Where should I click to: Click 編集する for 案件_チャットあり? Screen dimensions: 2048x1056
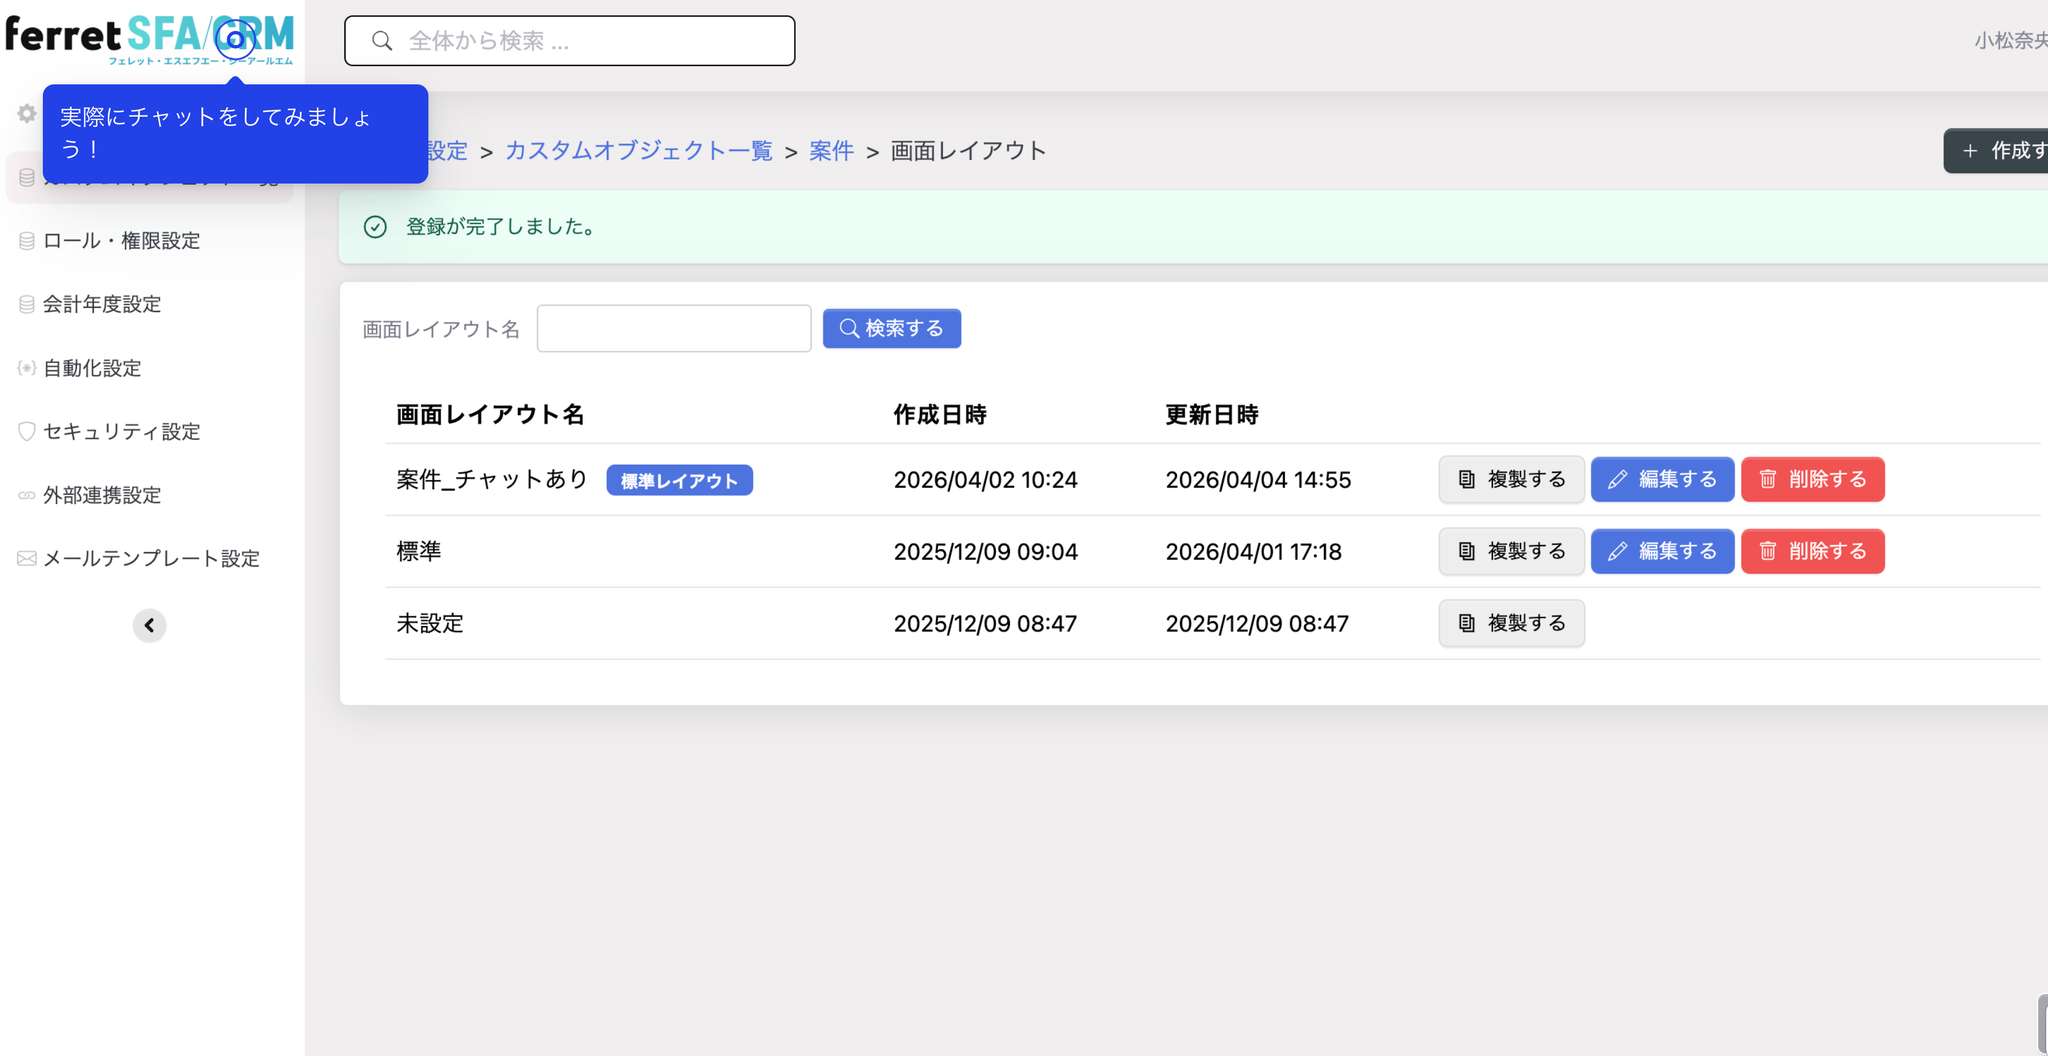coord(1662,479)
